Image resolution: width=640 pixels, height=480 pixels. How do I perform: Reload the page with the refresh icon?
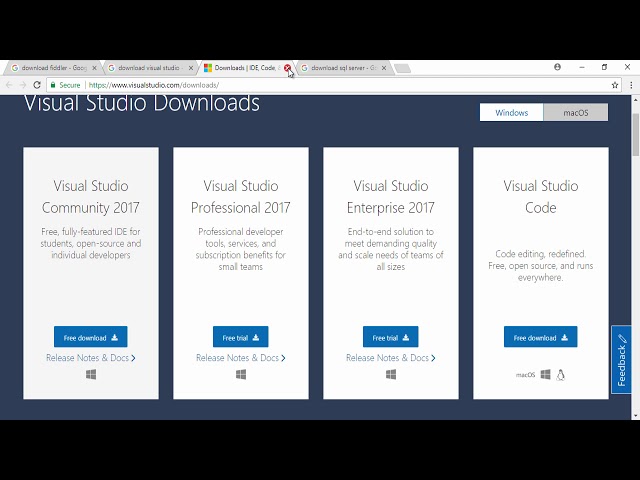coord(37,85)
